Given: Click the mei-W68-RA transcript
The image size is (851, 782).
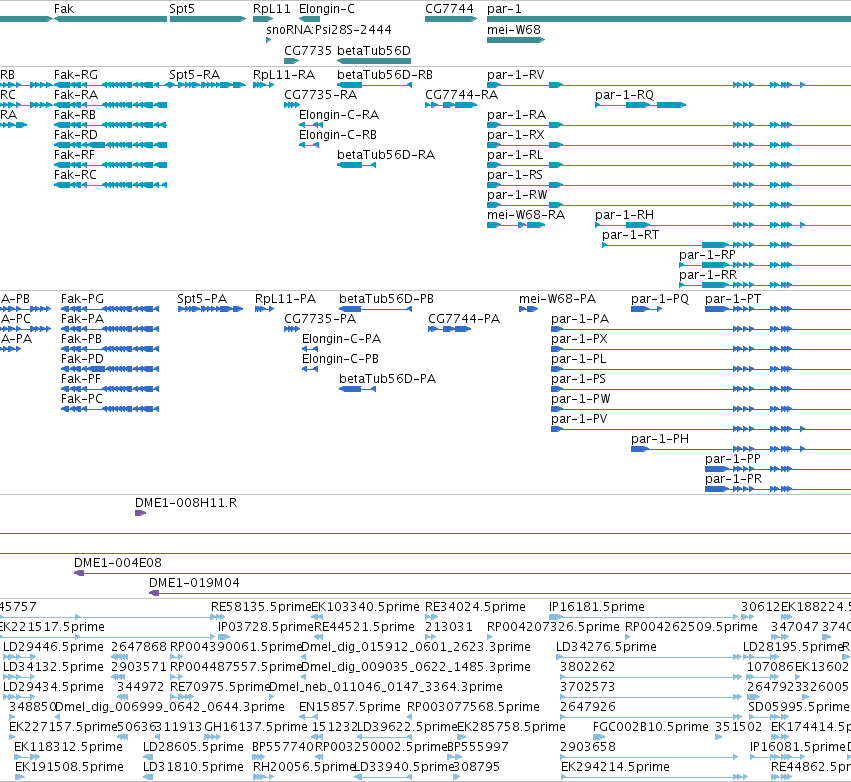Looking at the screenshot, I should (x=516, y=225).
